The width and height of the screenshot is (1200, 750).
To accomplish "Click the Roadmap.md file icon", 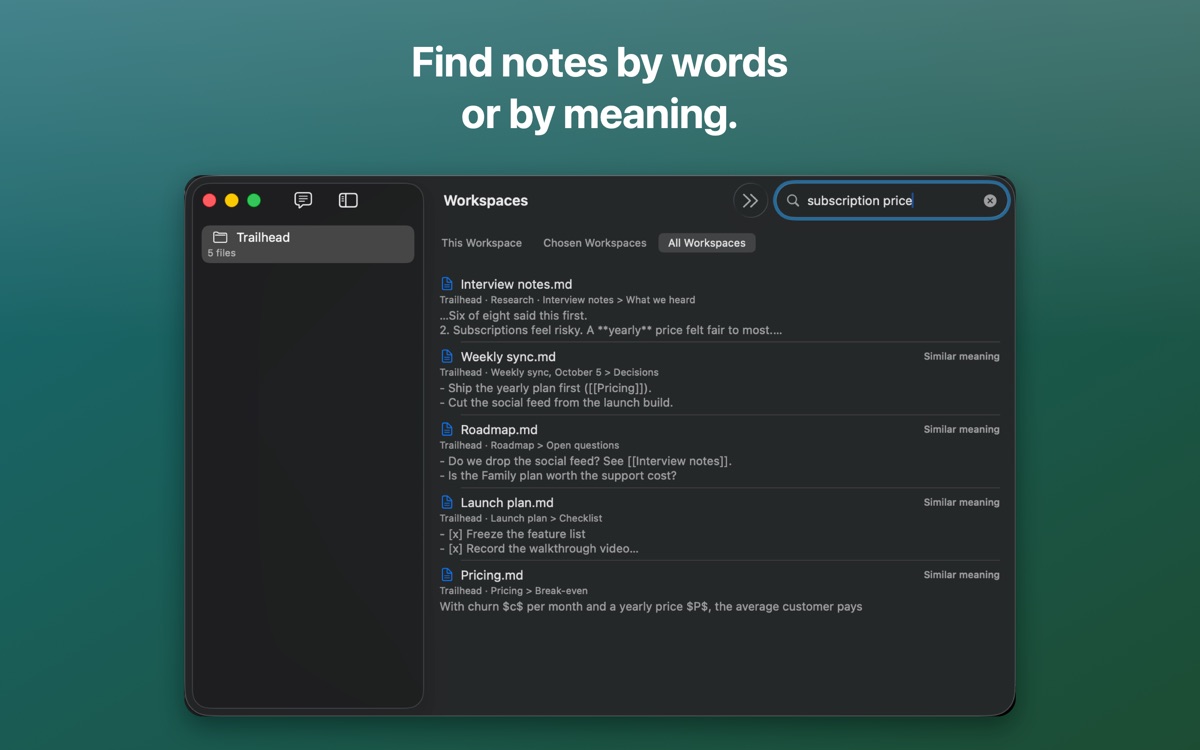I will (x=448, y=430).
